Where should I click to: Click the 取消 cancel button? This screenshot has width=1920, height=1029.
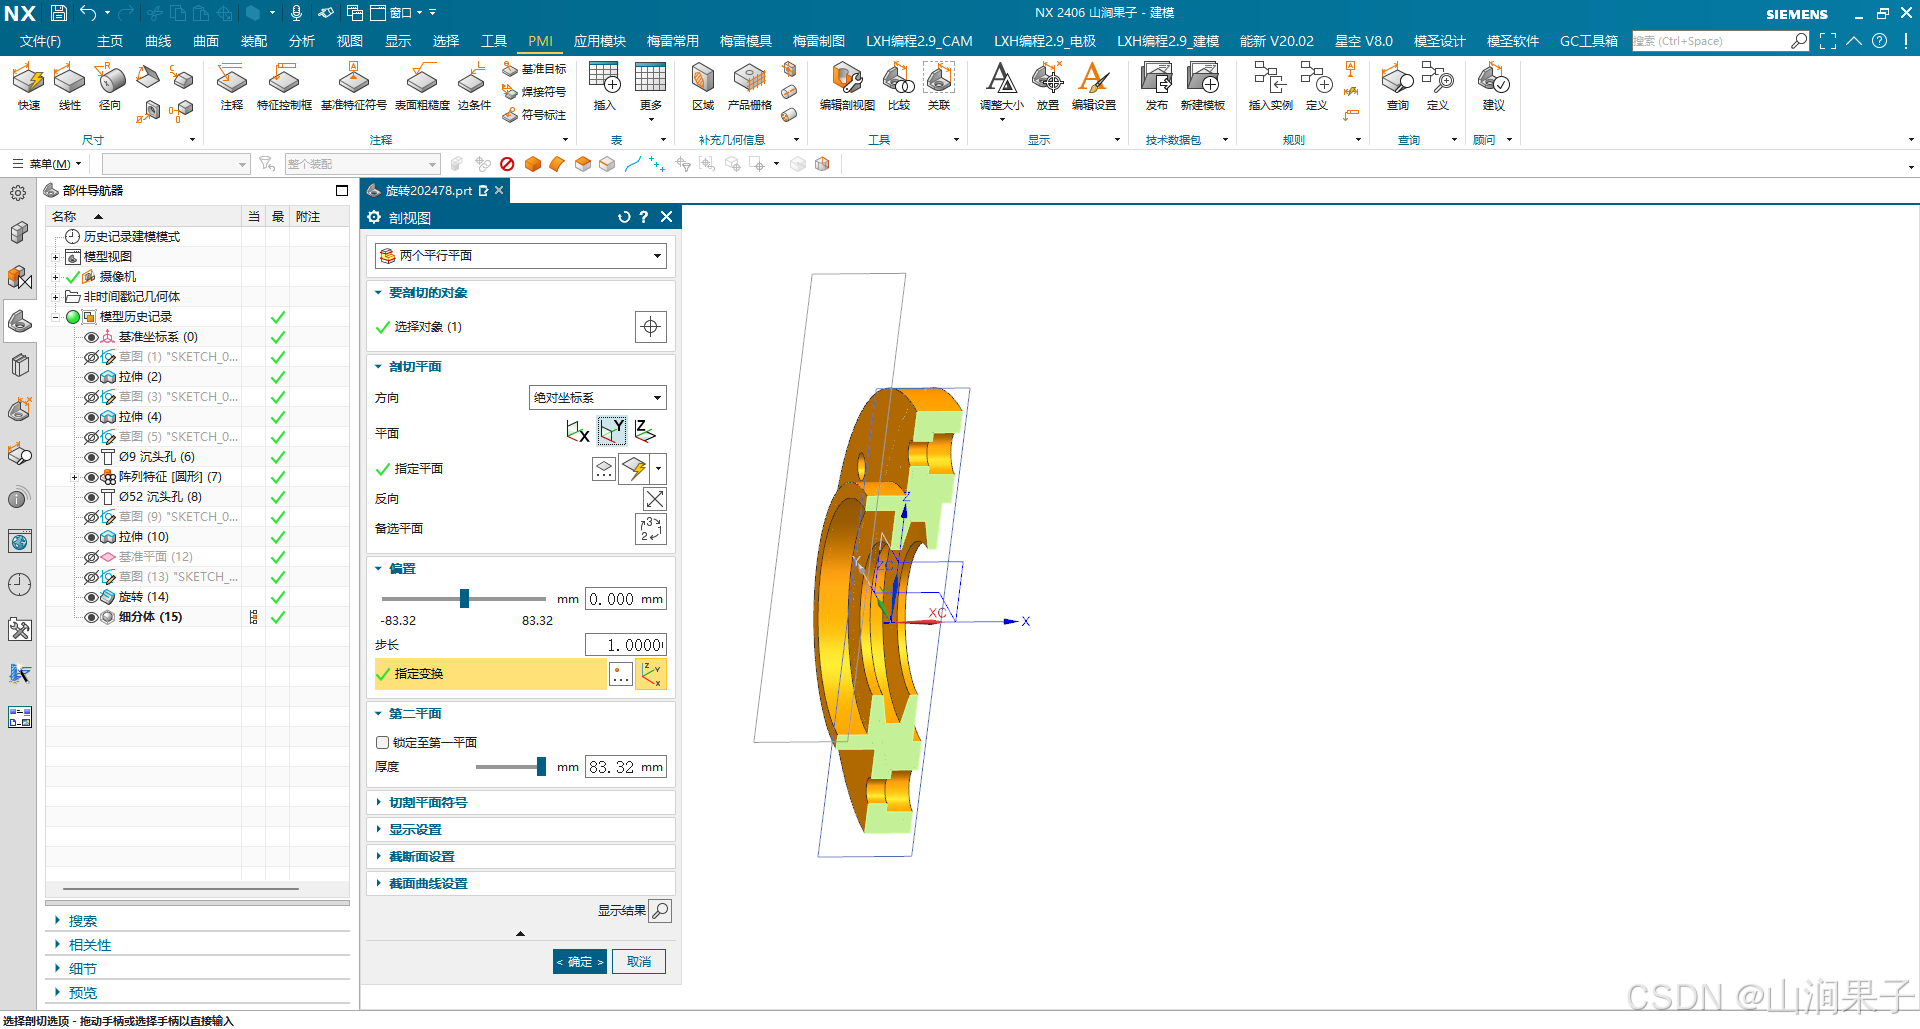tap(639, 962)
